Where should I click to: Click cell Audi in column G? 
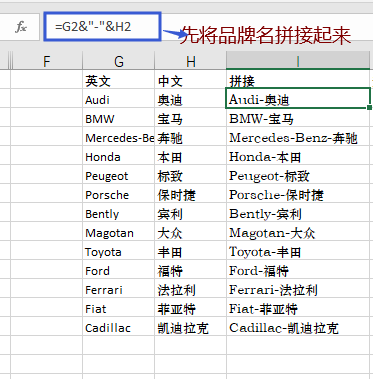119,99
